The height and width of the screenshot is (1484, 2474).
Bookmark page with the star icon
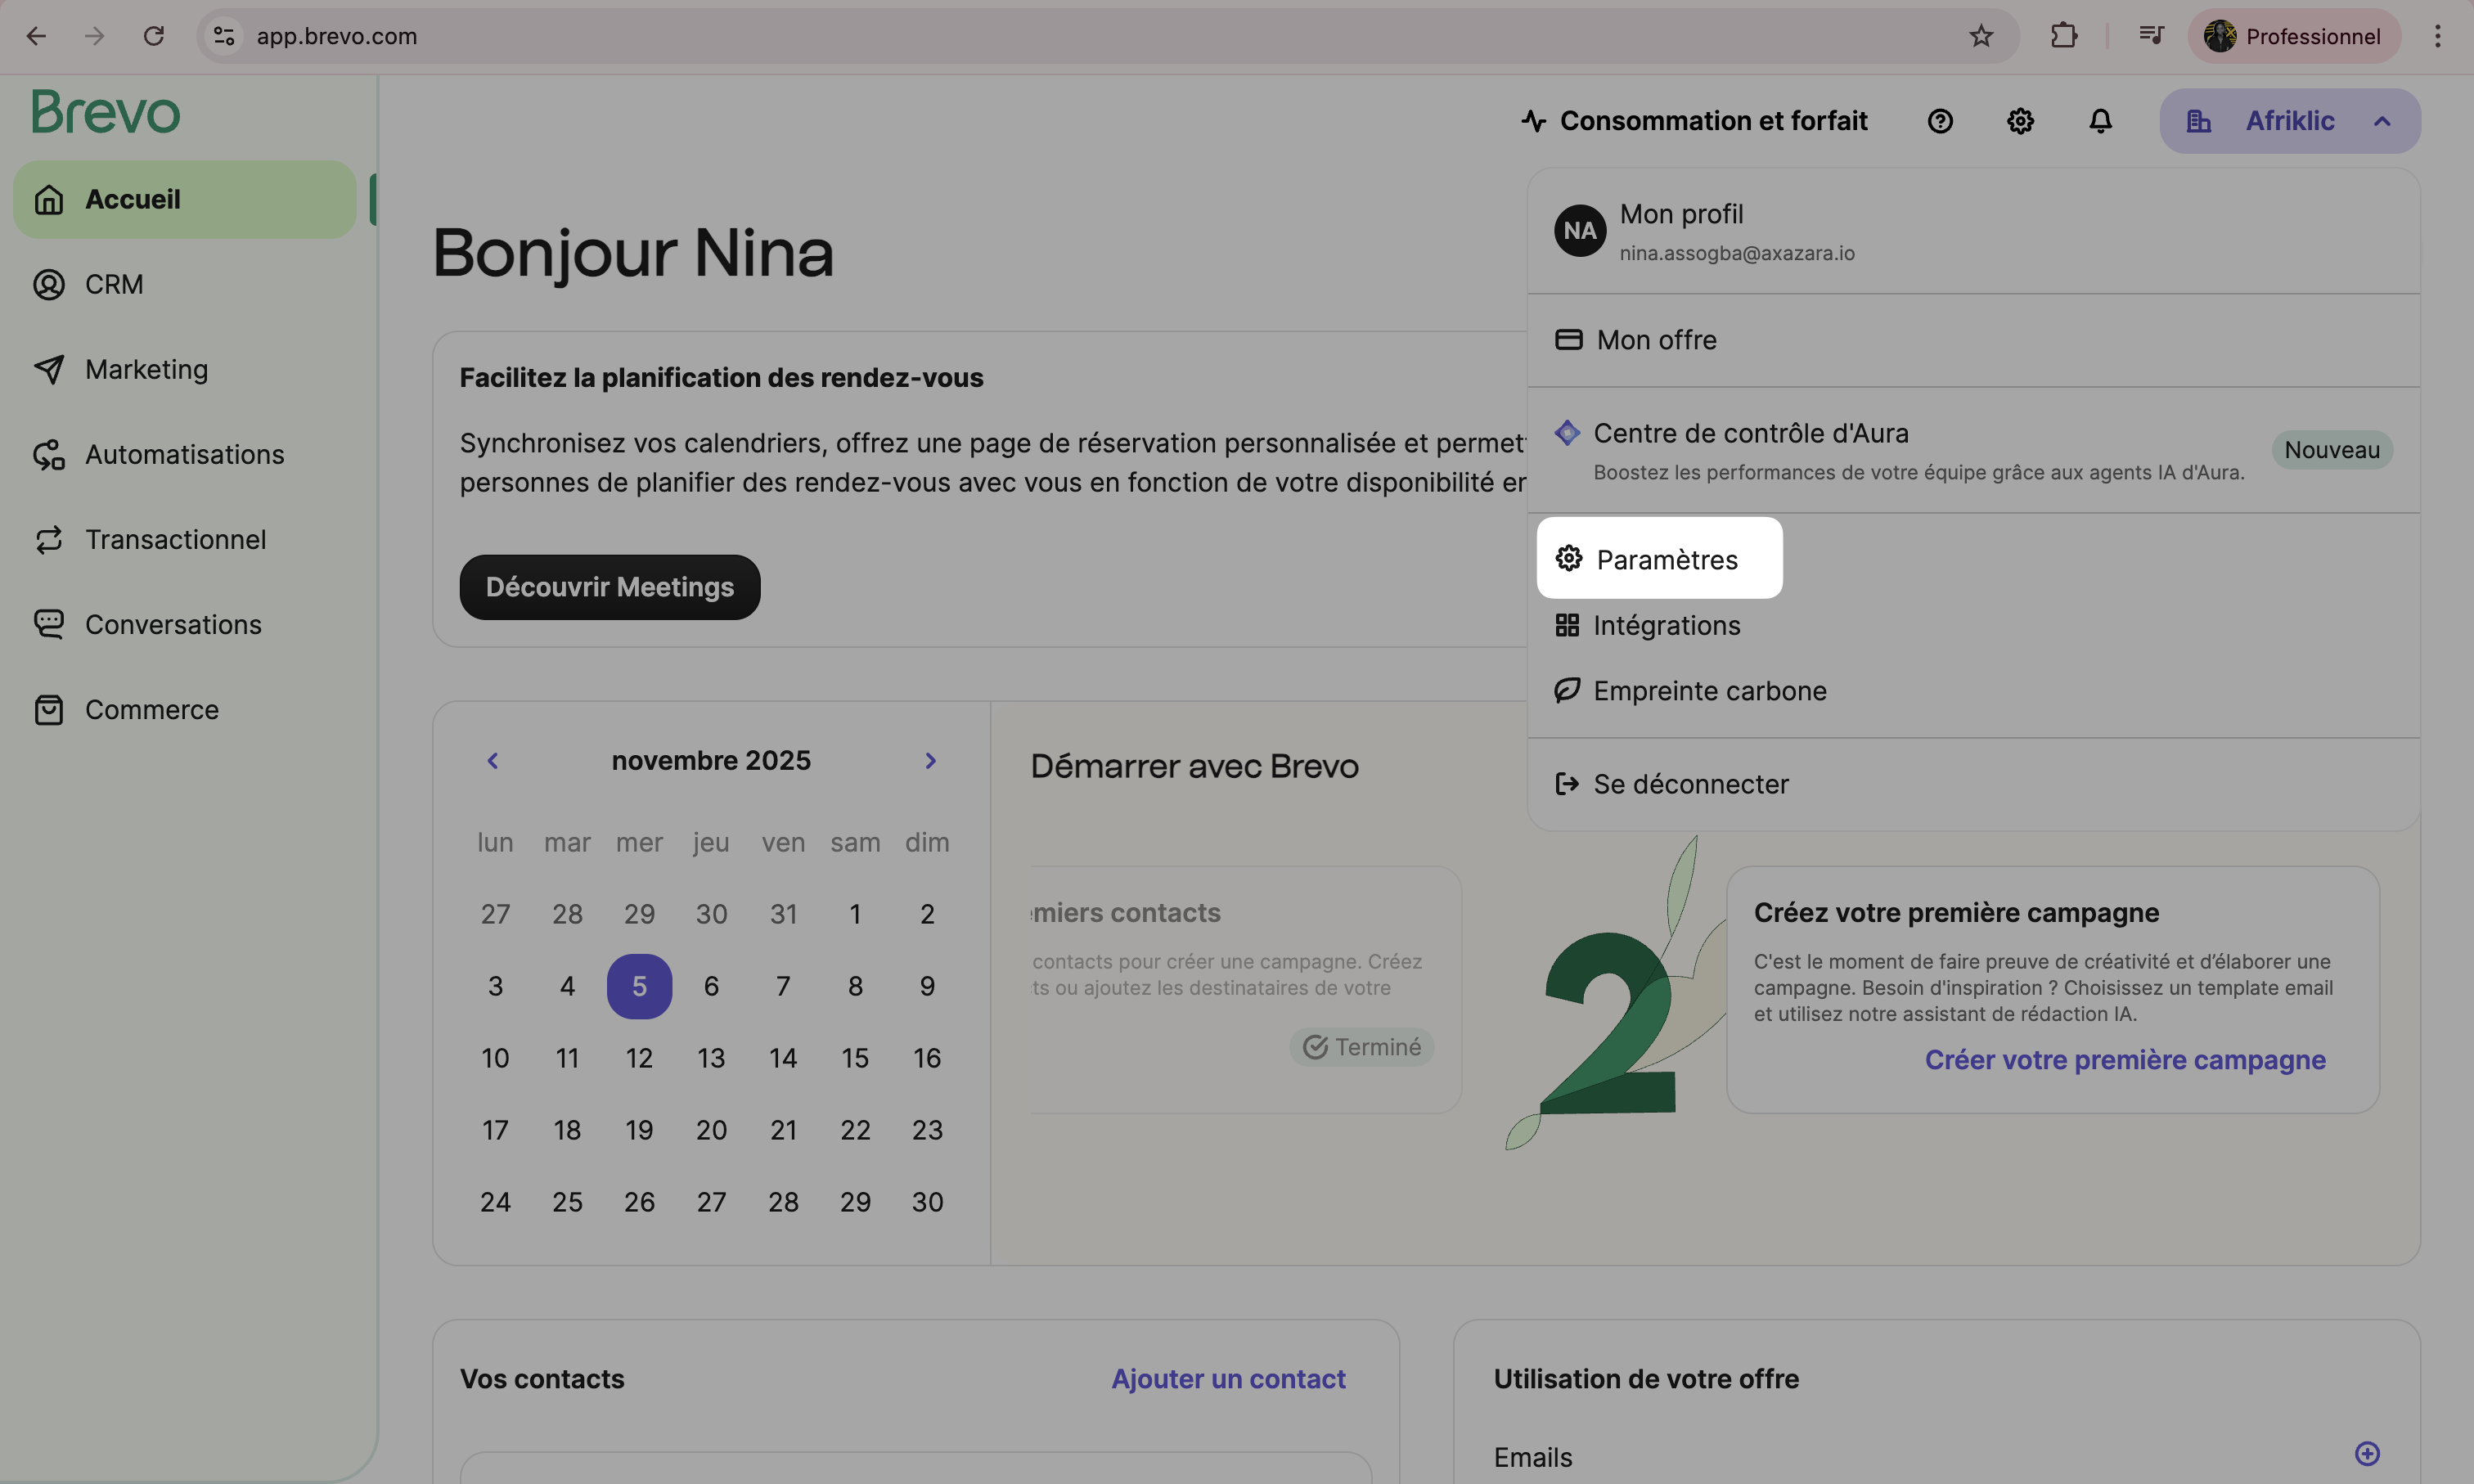point(1980,36)
